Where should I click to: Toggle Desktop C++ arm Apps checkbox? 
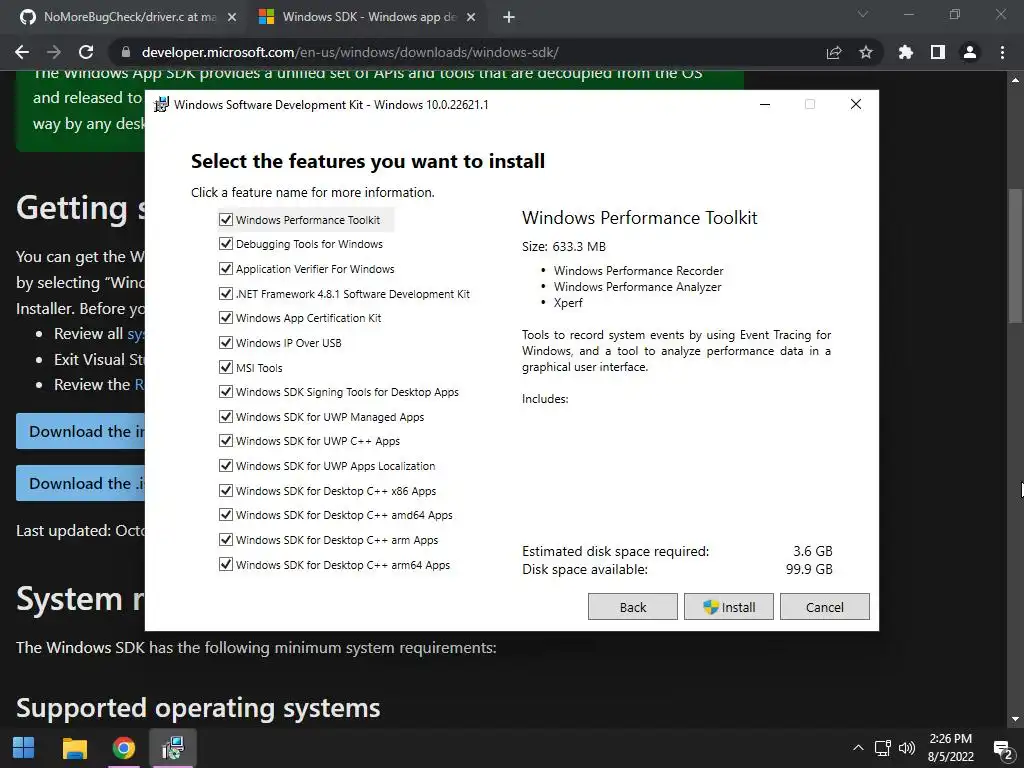tap(226, 539)
